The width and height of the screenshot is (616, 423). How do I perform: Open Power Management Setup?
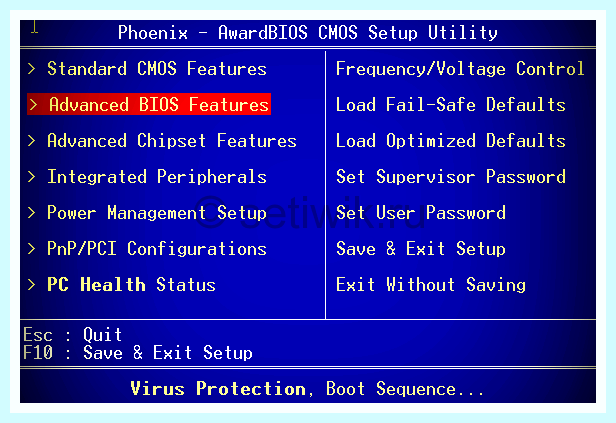(157, 213)
